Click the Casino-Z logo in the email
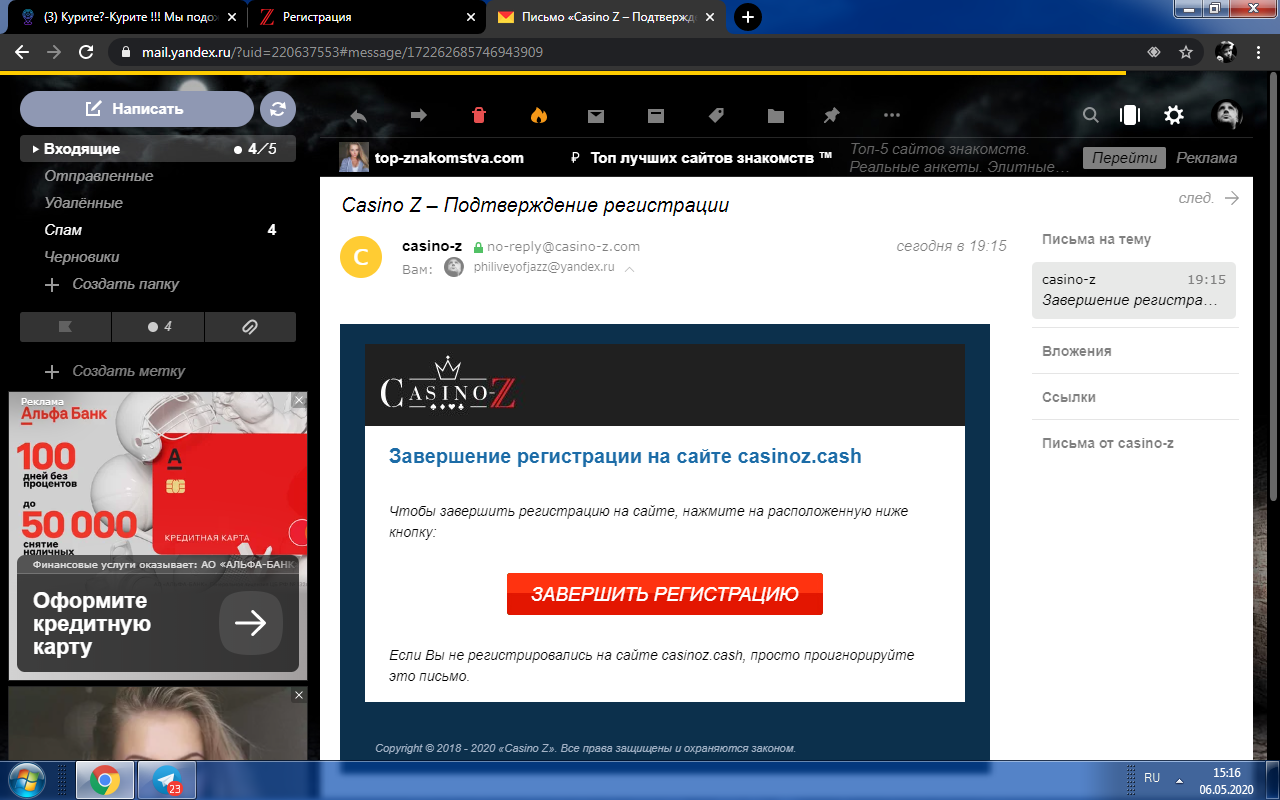 coord(448,386)
